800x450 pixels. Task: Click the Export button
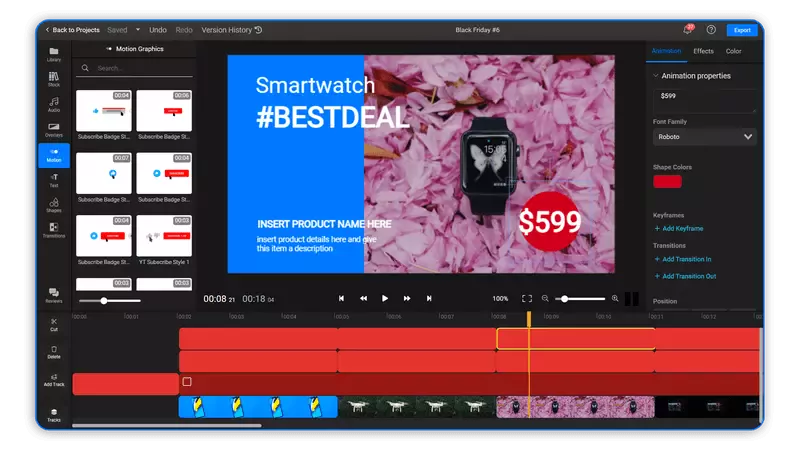(742, 30)
